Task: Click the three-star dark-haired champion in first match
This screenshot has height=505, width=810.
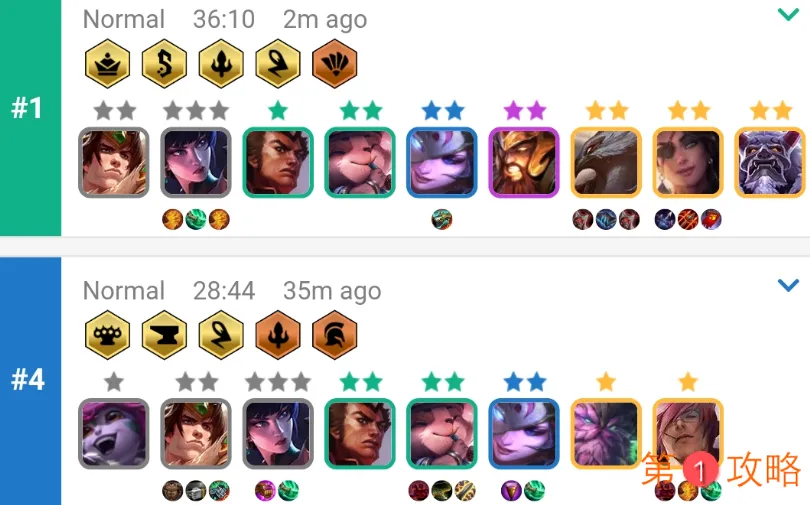Action: [x=196, y=163]
